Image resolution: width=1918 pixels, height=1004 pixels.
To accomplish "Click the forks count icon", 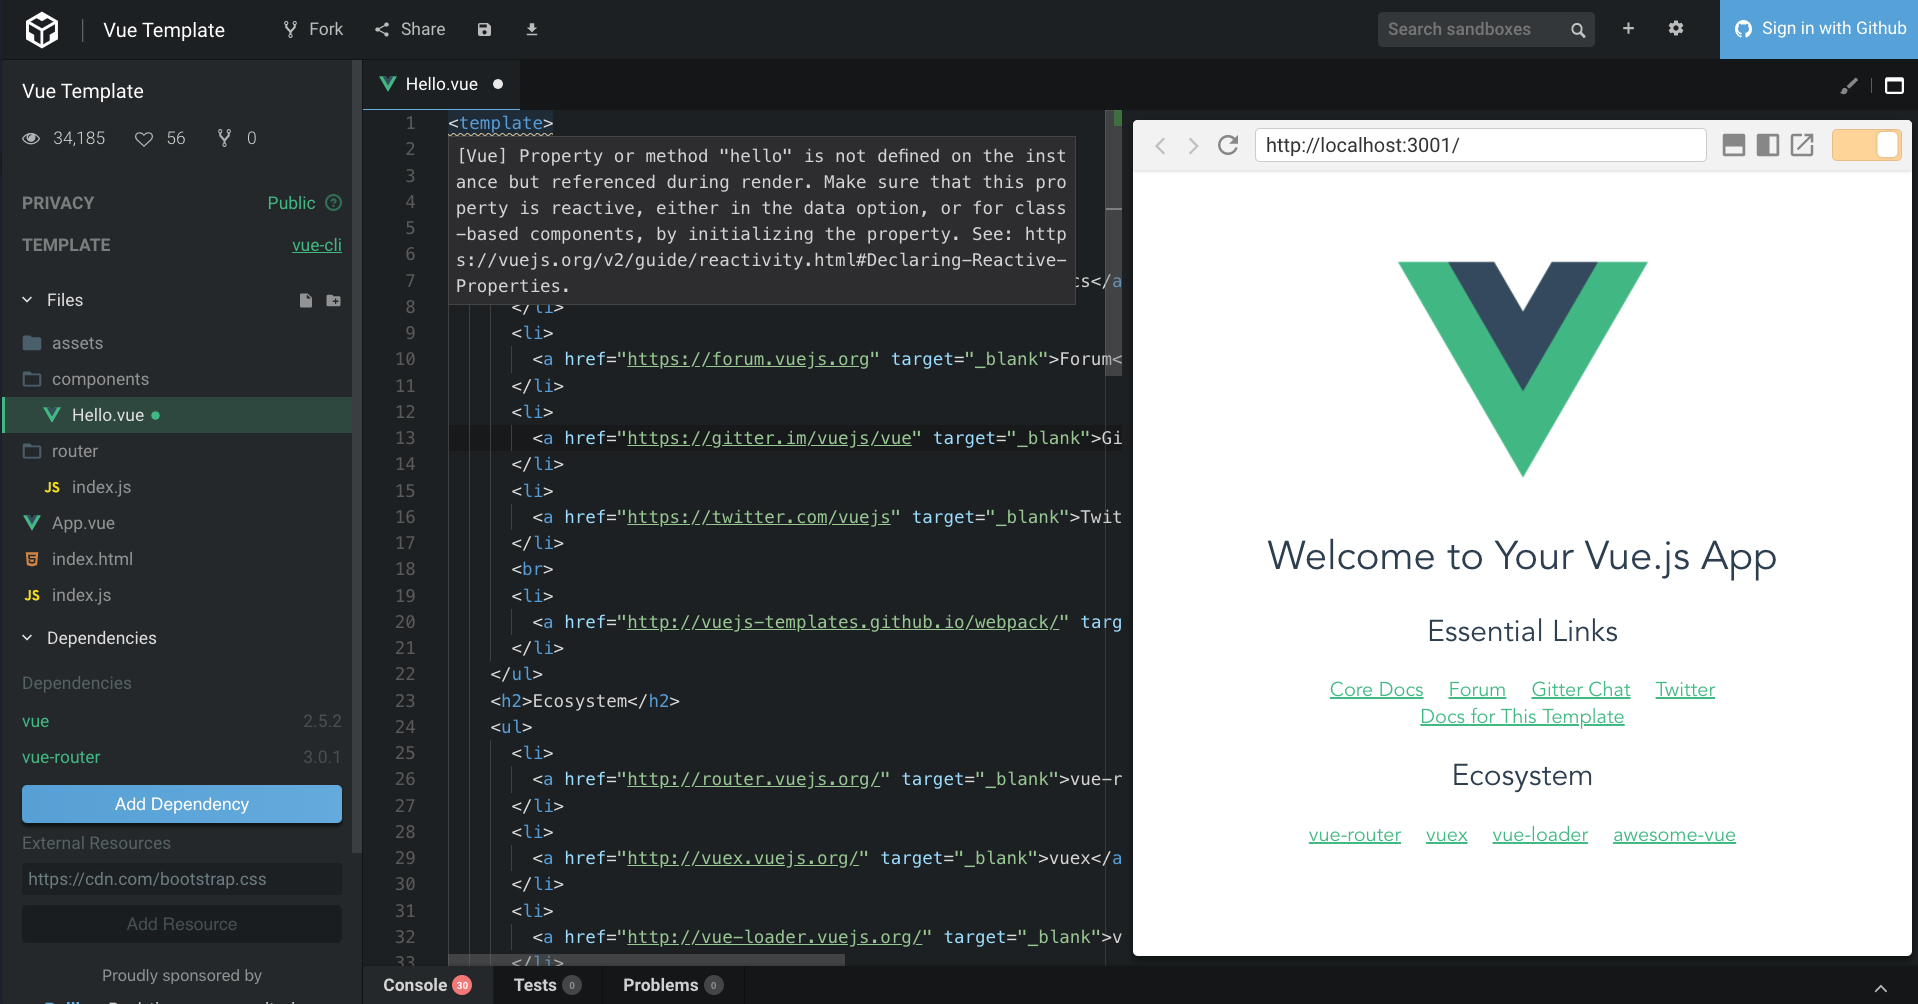I will pyautogui.click(x=224, y=138).
